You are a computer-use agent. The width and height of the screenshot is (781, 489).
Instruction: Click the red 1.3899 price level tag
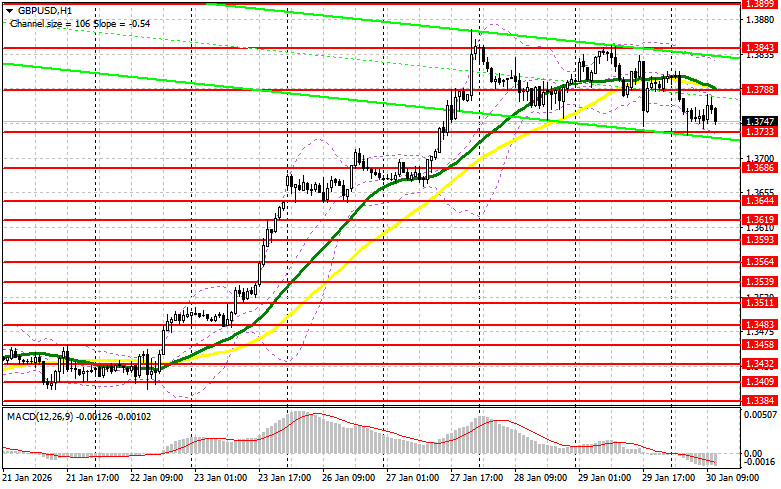coord(759,4)
